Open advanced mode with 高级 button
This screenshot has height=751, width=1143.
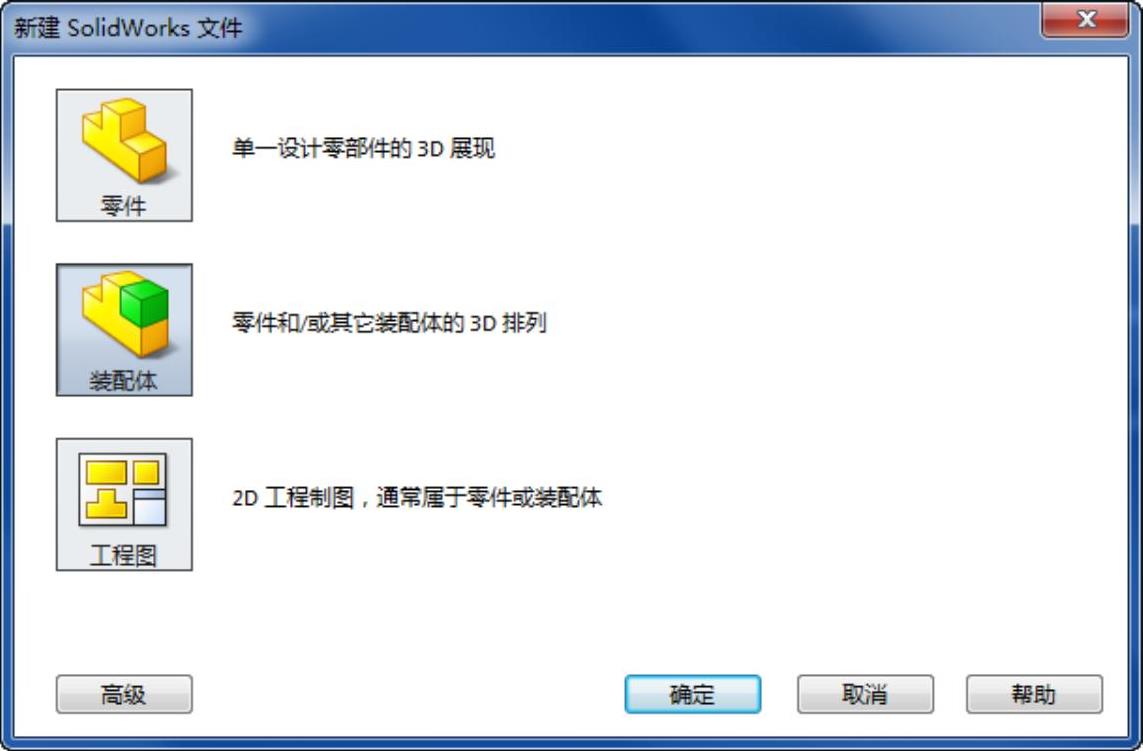click(x=124, y=694)
